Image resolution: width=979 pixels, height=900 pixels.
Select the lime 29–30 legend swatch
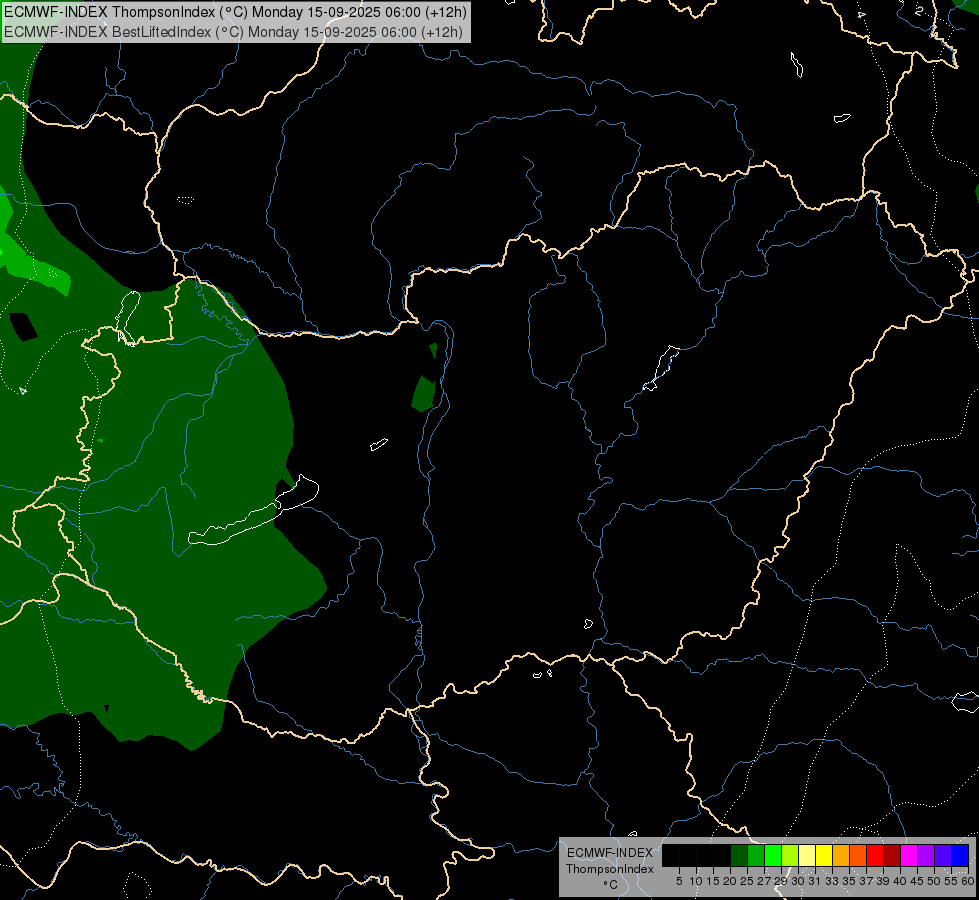click(x=790, y=856)
